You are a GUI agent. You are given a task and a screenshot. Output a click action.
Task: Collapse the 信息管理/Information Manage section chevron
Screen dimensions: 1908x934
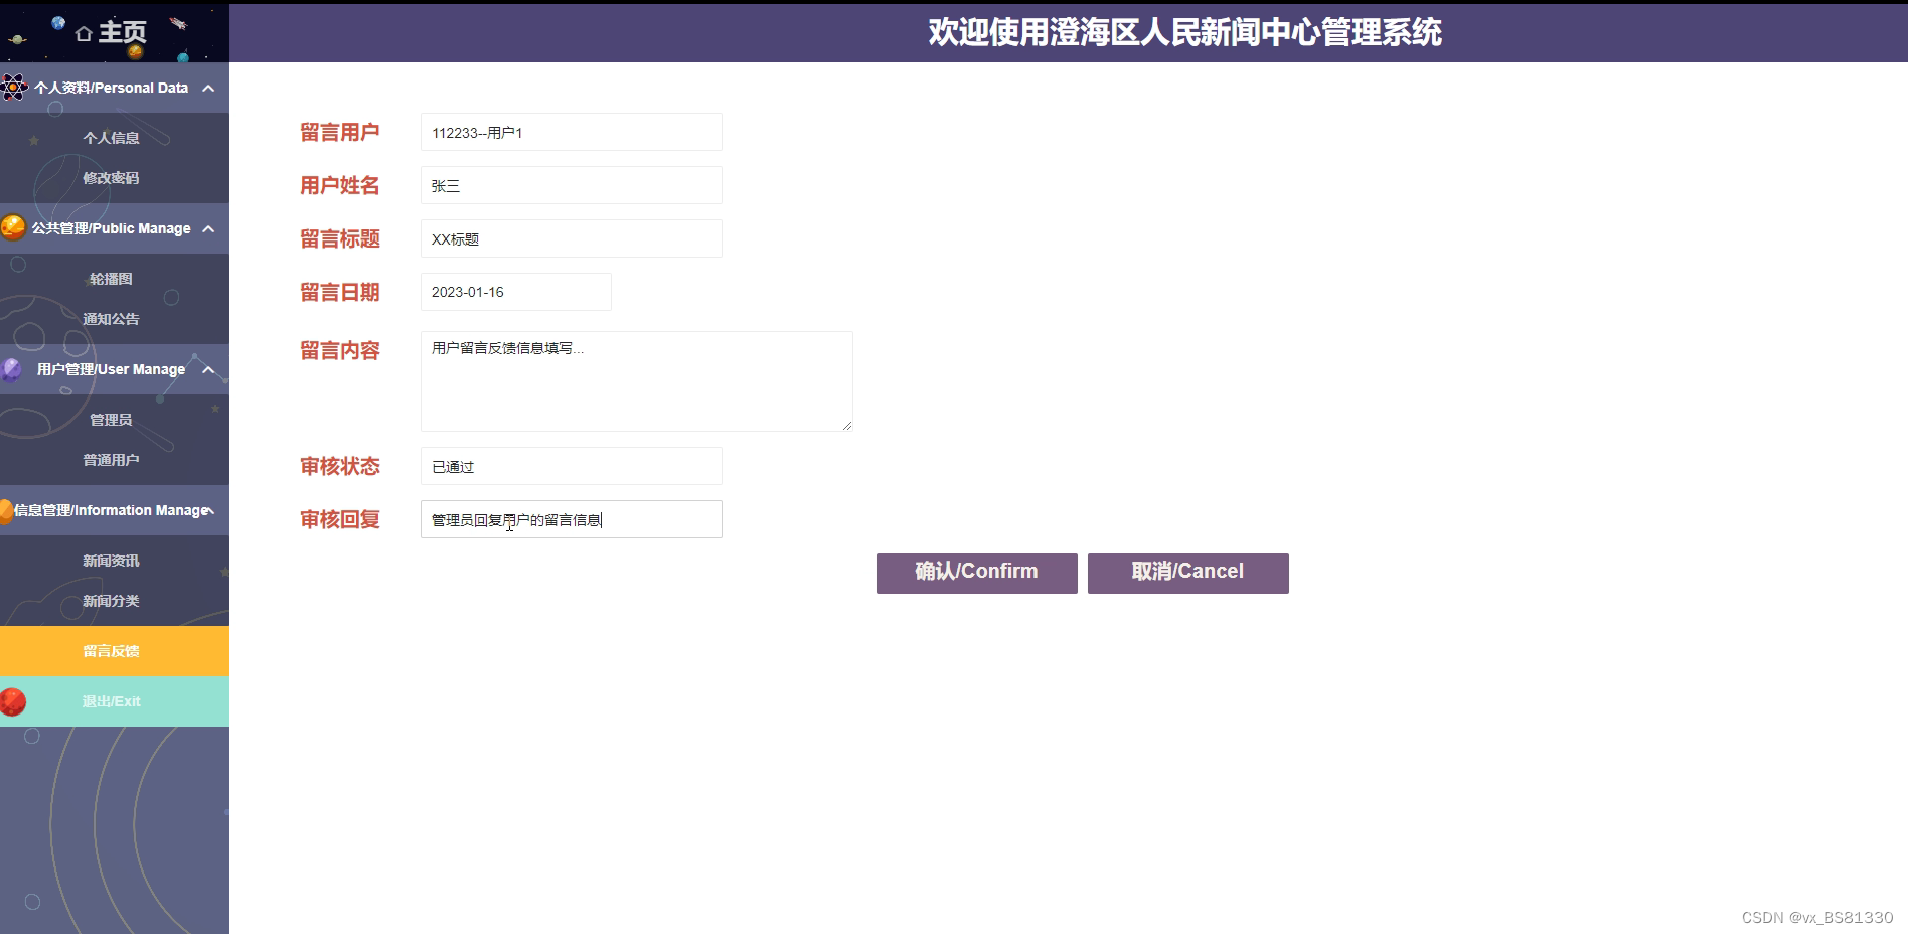pyautogui.click(x=211, y=510)
